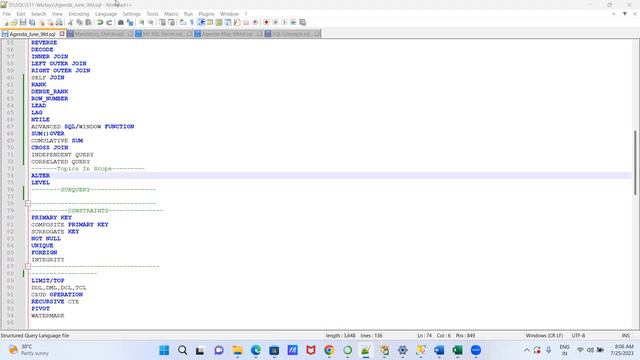Viewport: 640px width, 360px height.
Task: Expand the system tray hidden icons chevron
Action: pos(527,350)
